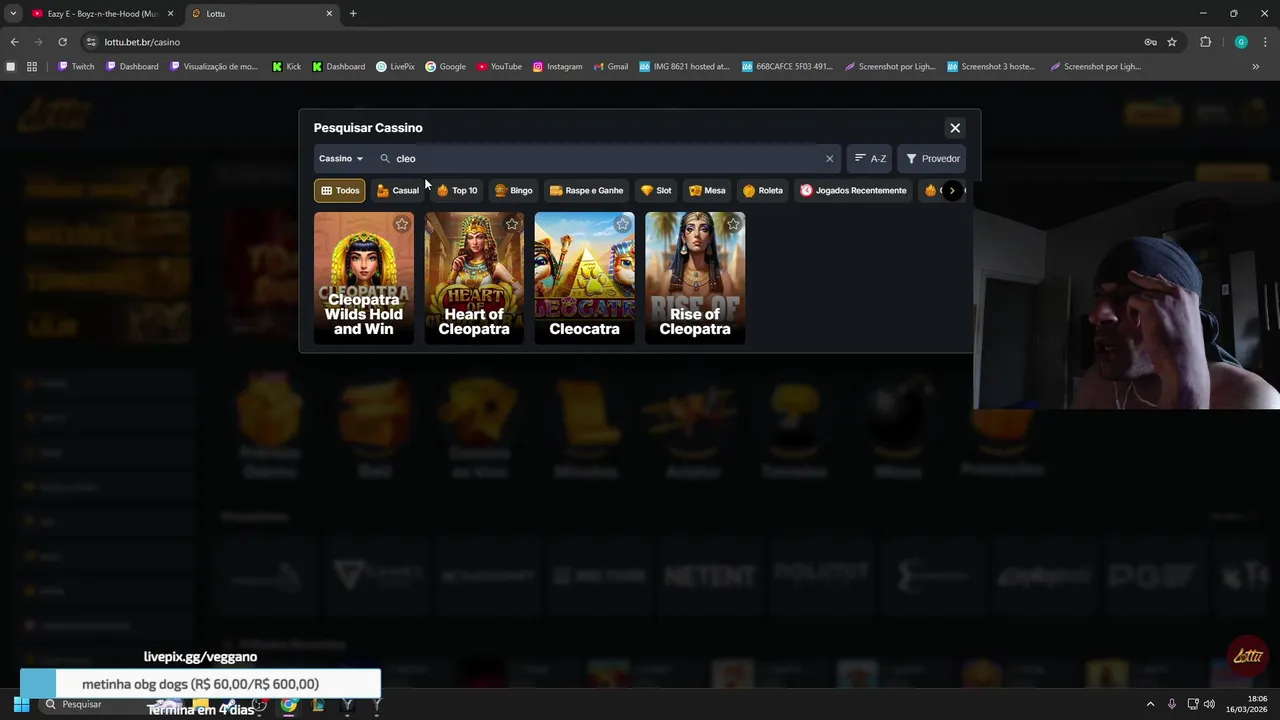
Task: Click the magnifier icon in the search bar
Action: pos(385,158)
